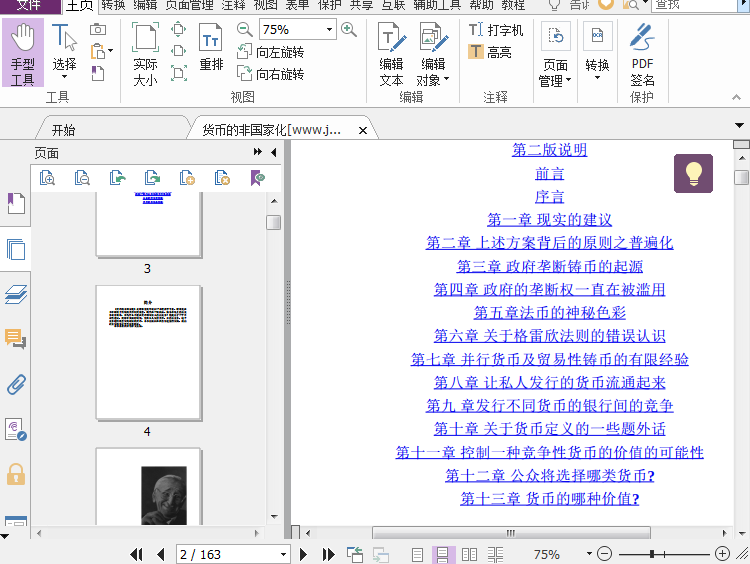750x564 pixels.
Task: Open the 75% zoom combo box in ribbon
Action: pos(298,30)
